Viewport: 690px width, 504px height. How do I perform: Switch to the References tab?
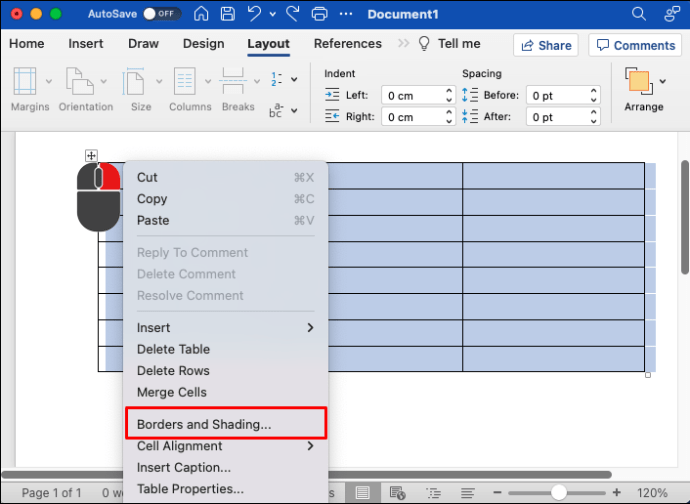coord(347,44)
